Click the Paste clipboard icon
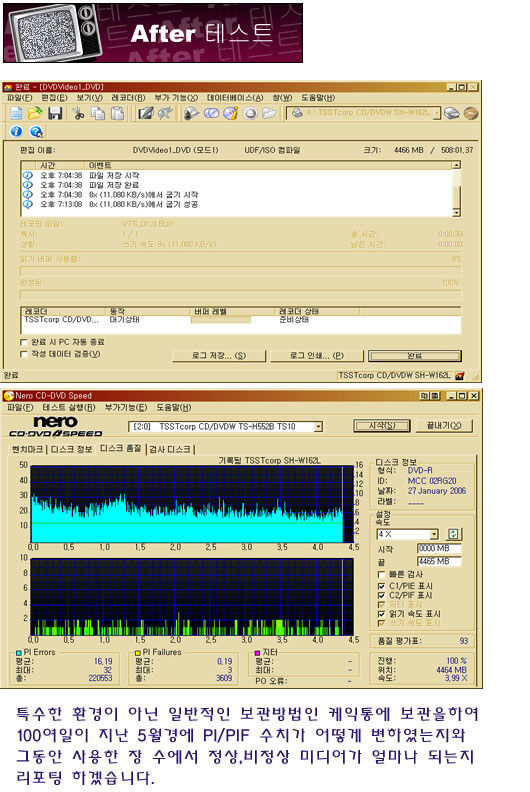530x792 pixels. 117,113
